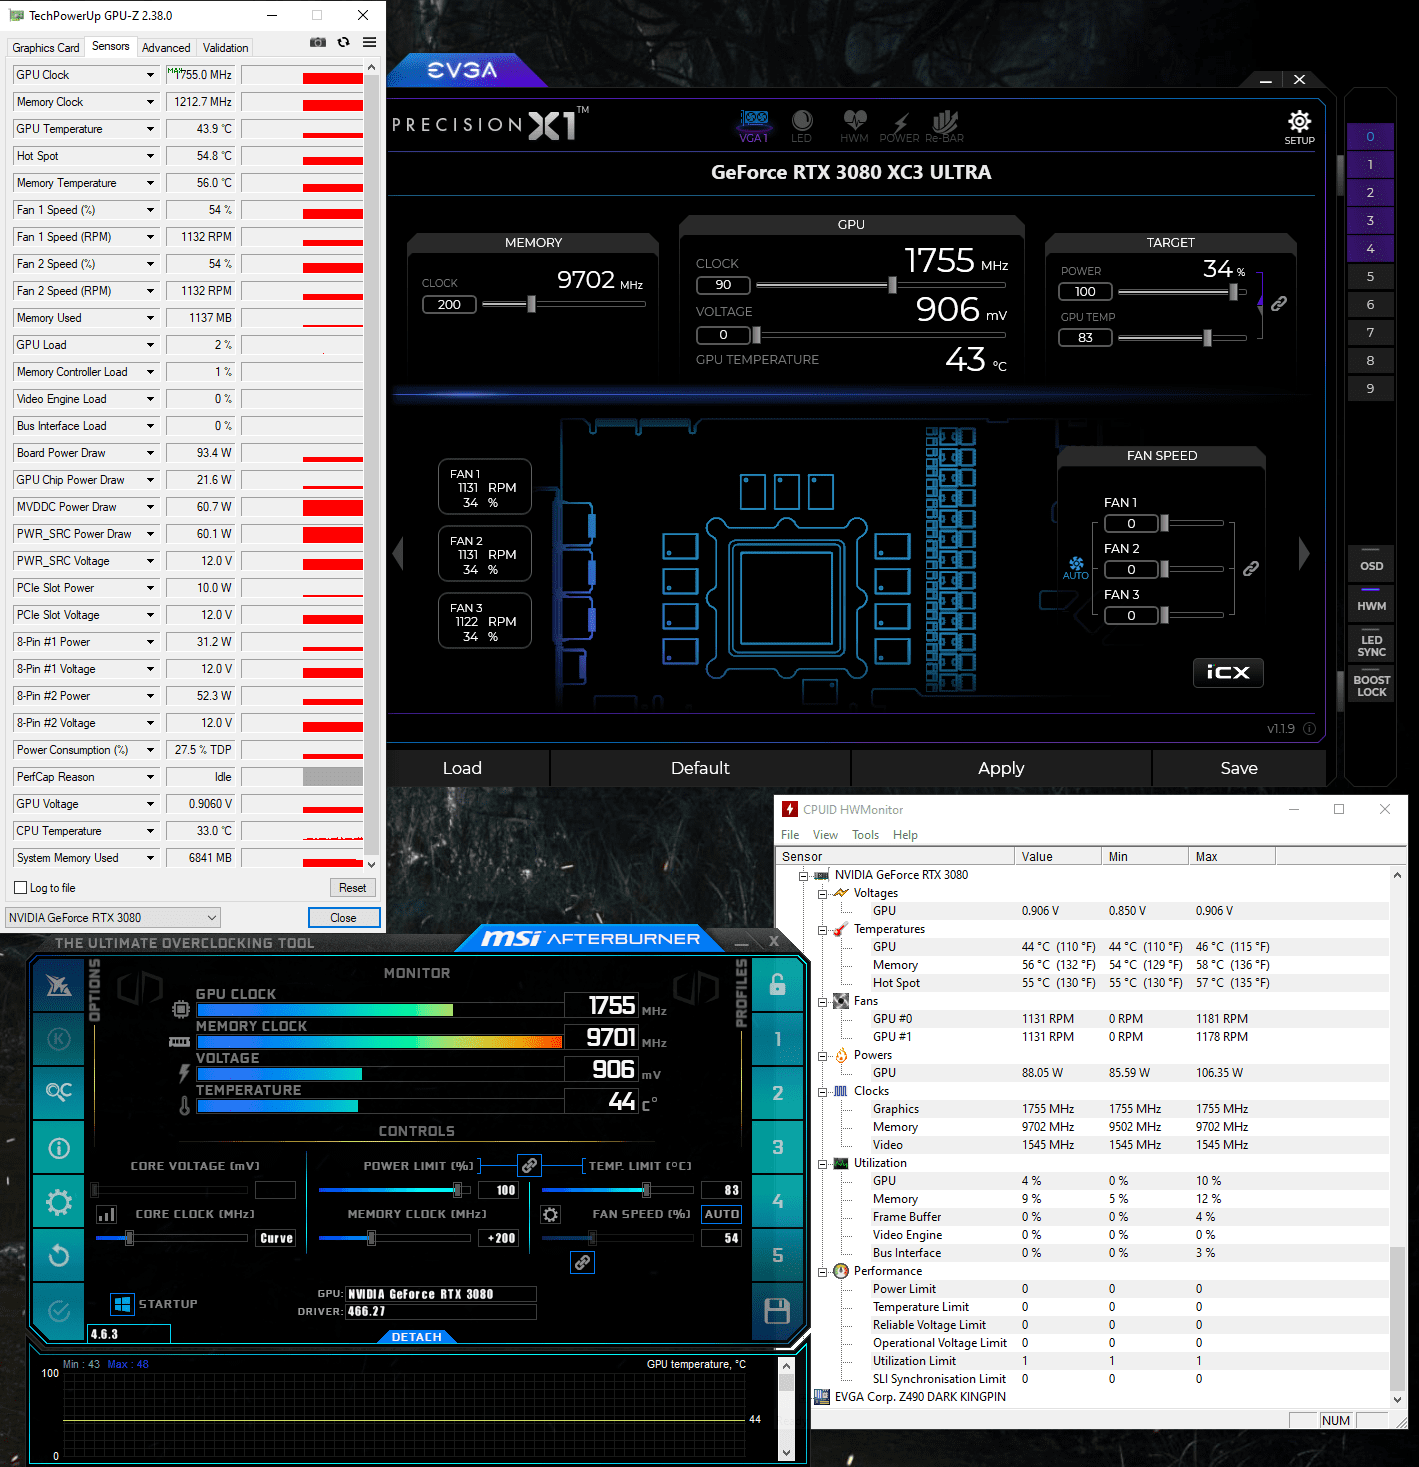
Task: Click the memory clock slider handle in Precision X1
Action: (531, 304)
